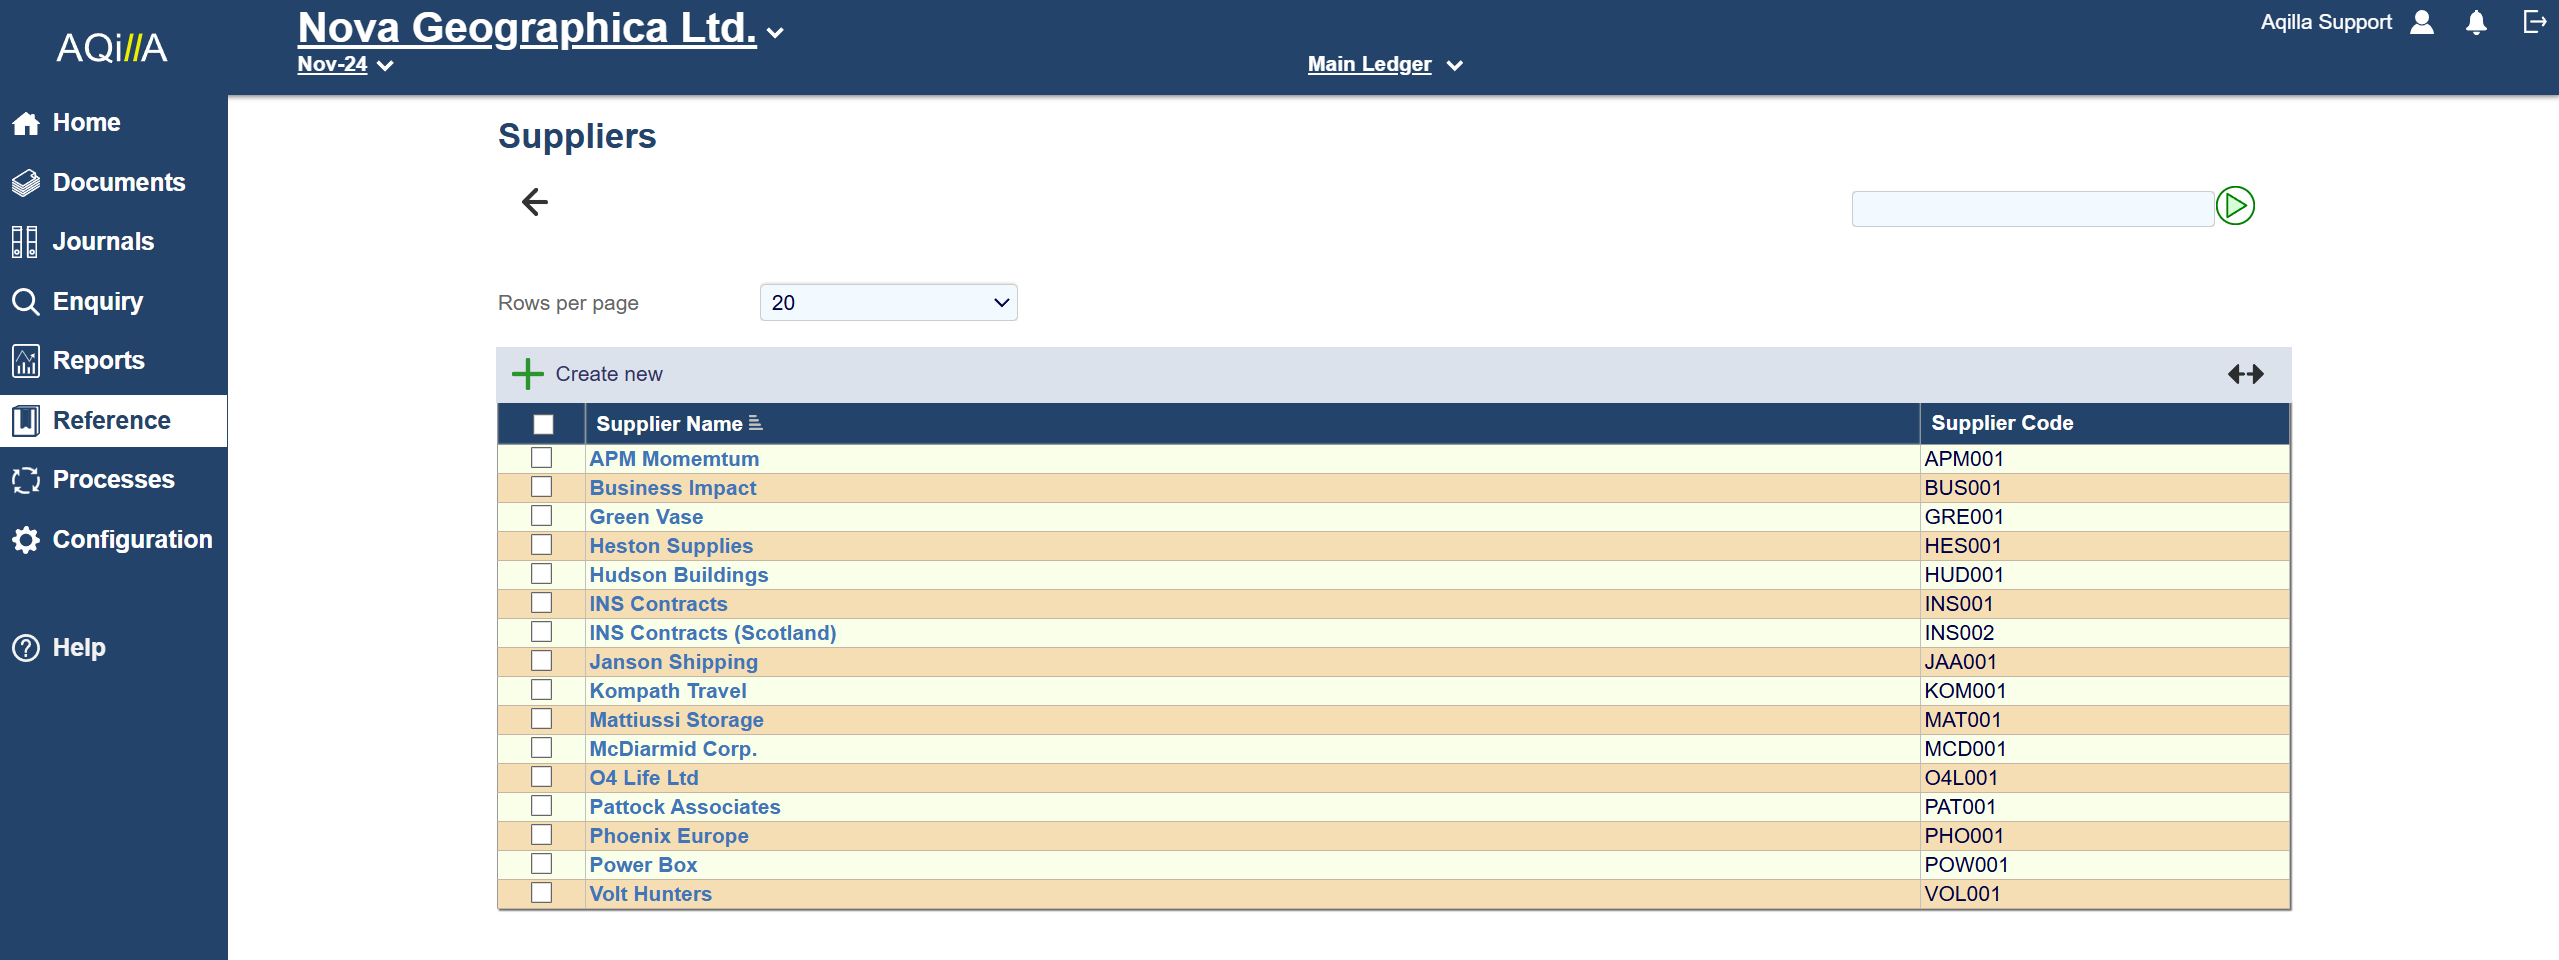
Task: Open notifications bell icon
Action: [2476, 23]
